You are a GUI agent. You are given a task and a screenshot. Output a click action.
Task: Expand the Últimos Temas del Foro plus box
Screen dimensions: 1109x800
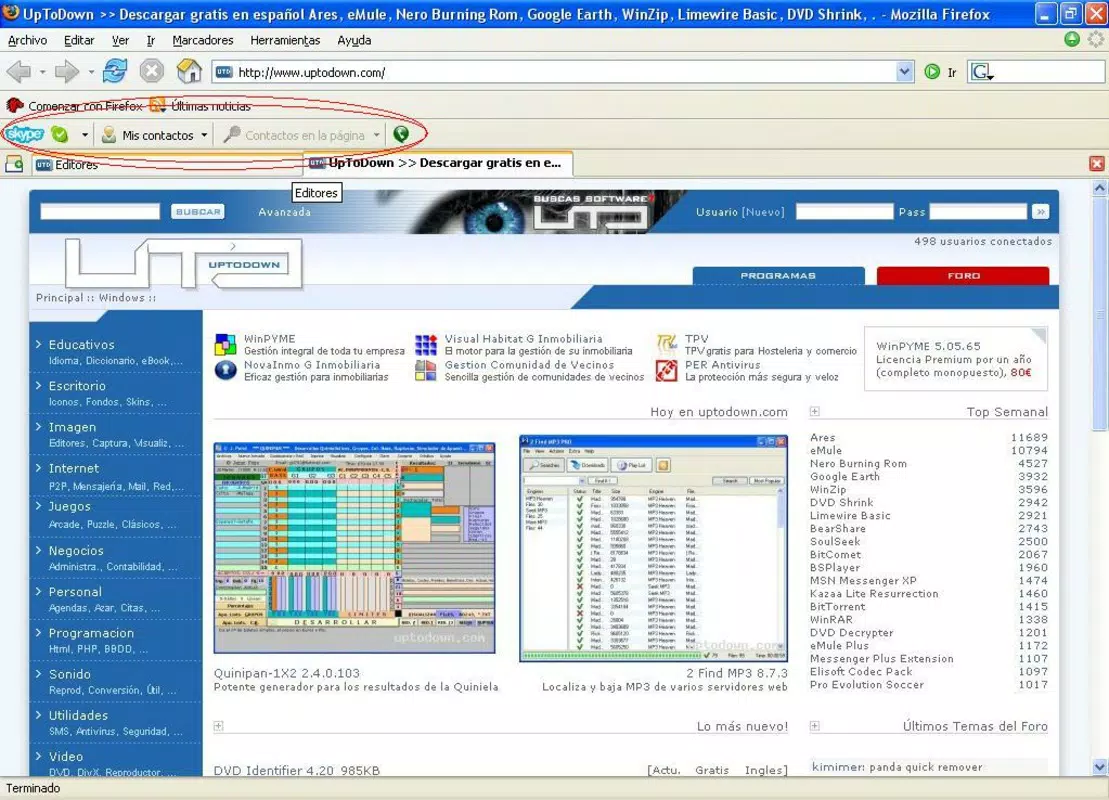(x=814, y=726)
